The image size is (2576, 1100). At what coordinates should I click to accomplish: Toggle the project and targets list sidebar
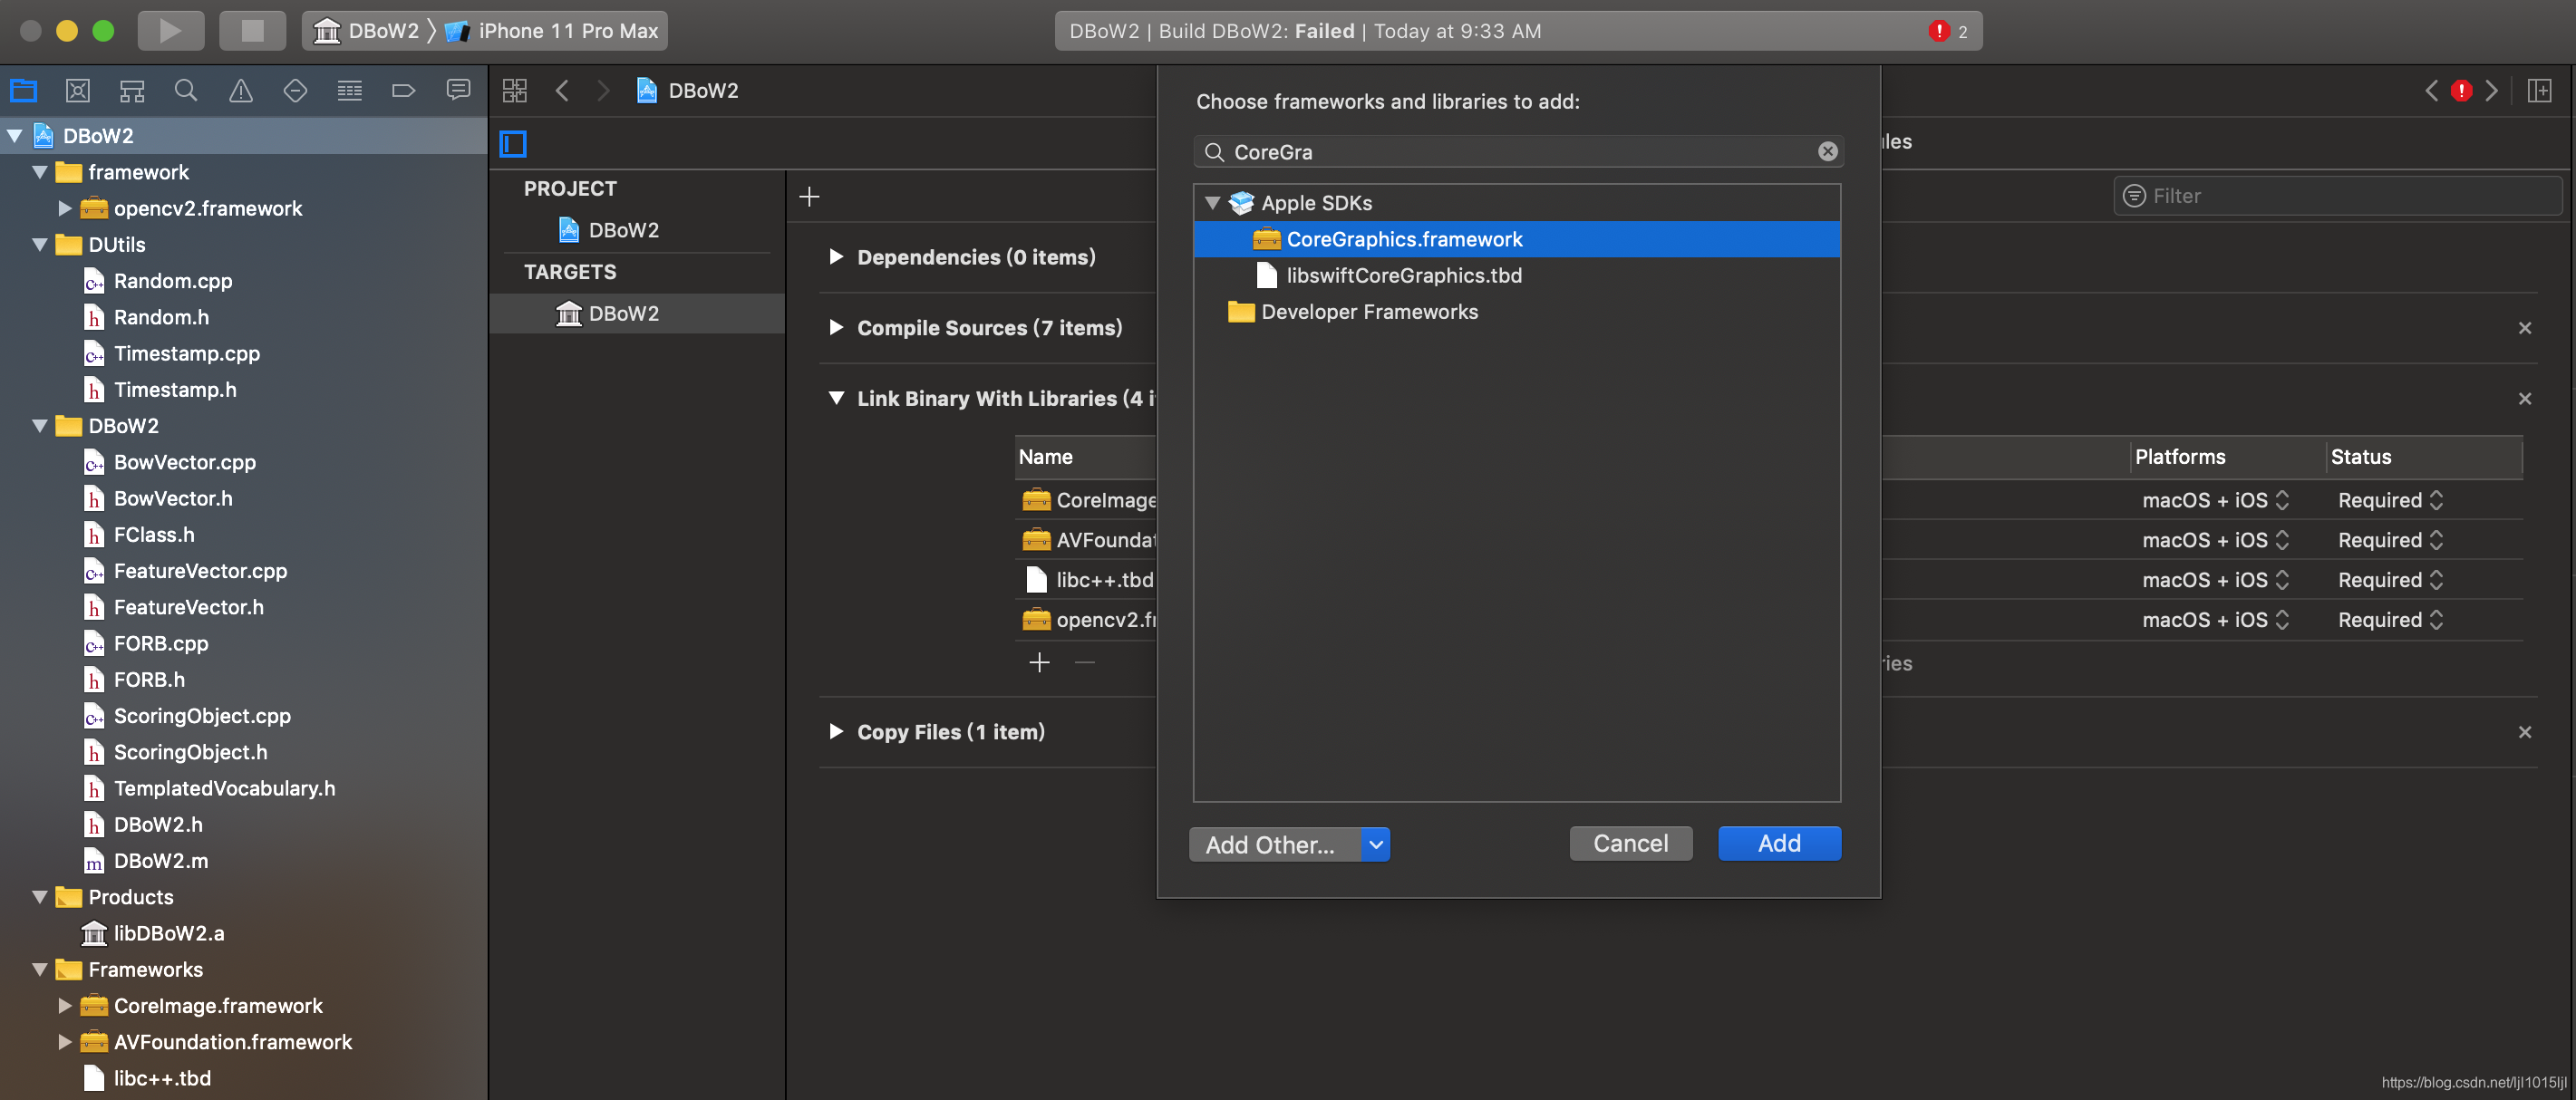[x=513, y=144]
